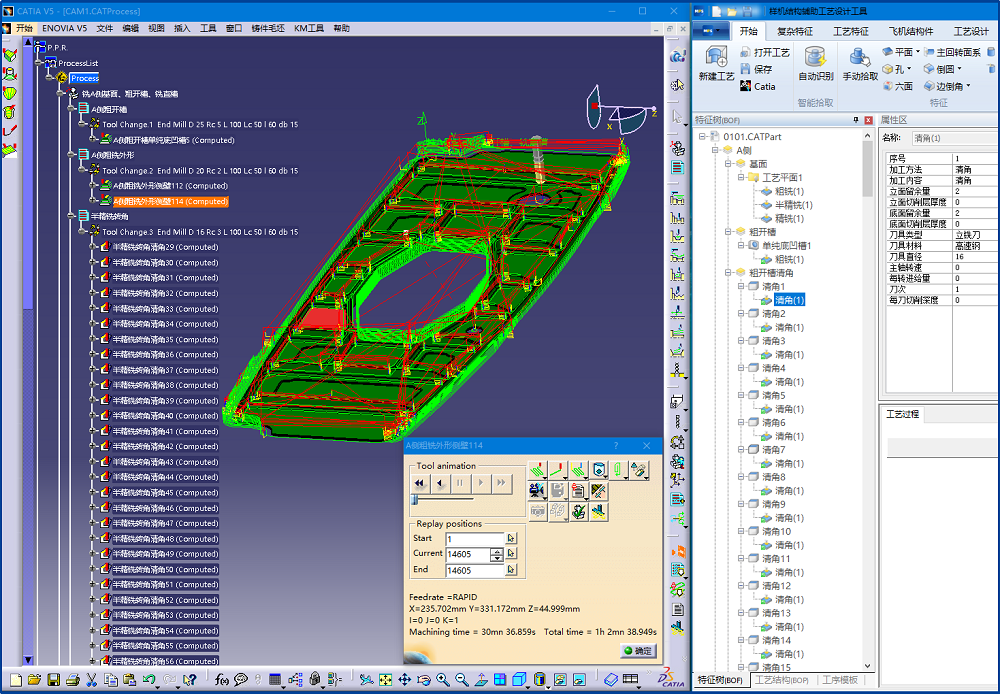This screenshot has height=694, width=1000.
Task: Play tool animation forward
Action: click(x=481, y=483)
